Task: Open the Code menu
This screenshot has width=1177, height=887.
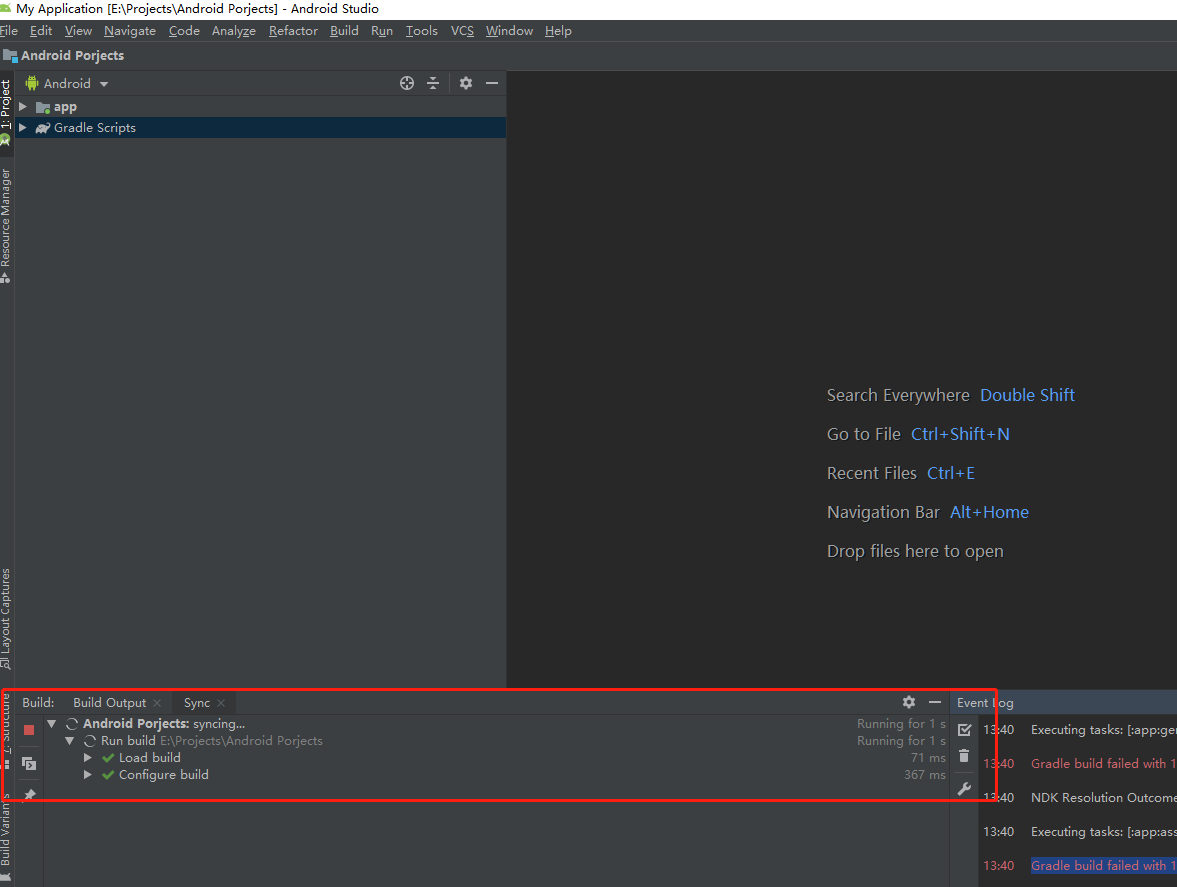Action: tap(184, 31)
